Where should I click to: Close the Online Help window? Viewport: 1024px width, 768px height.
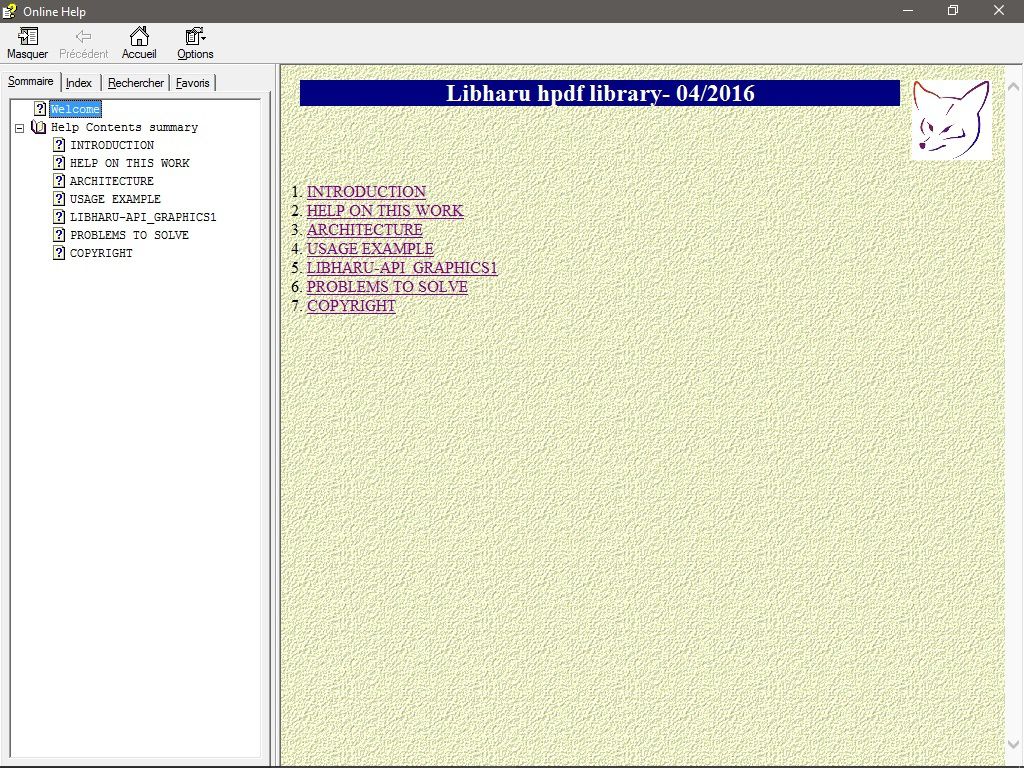pos(999,10)
